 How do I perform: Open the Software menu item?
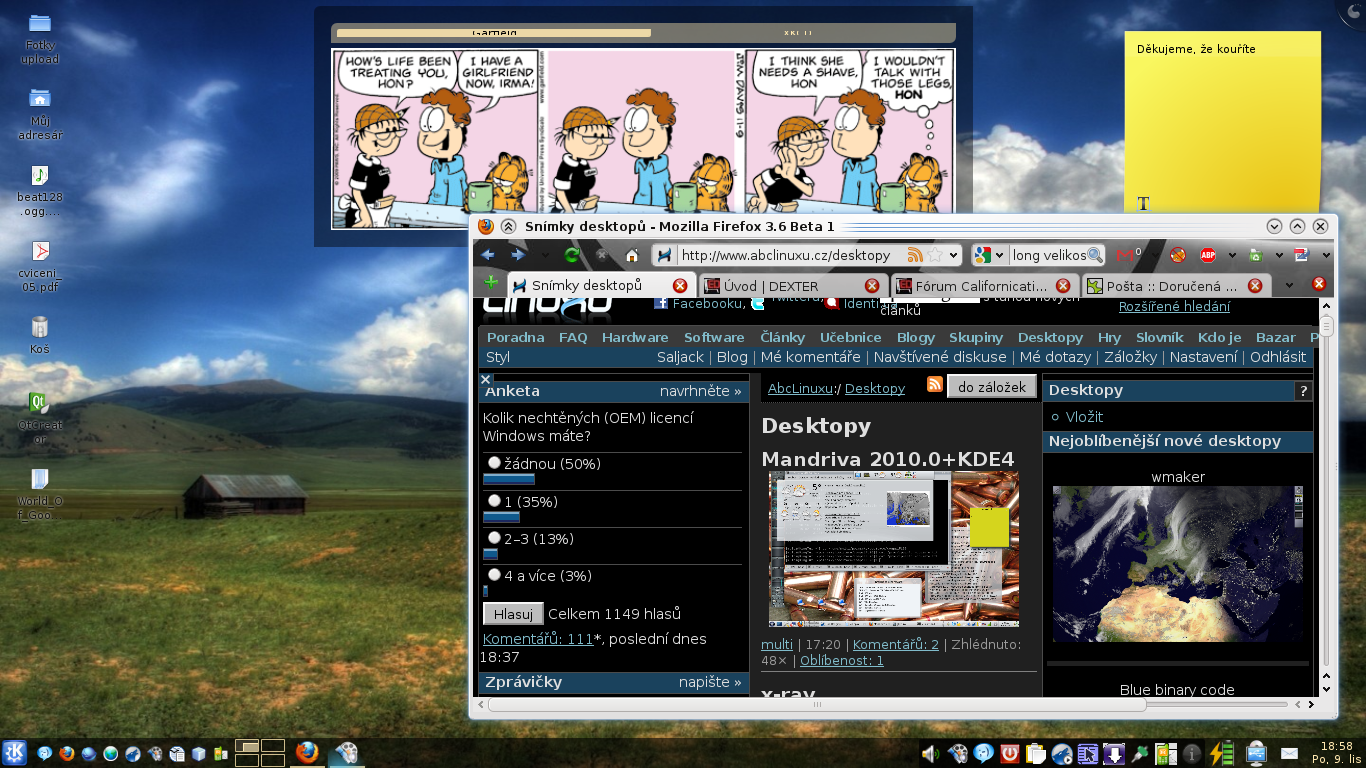point(714,337)
